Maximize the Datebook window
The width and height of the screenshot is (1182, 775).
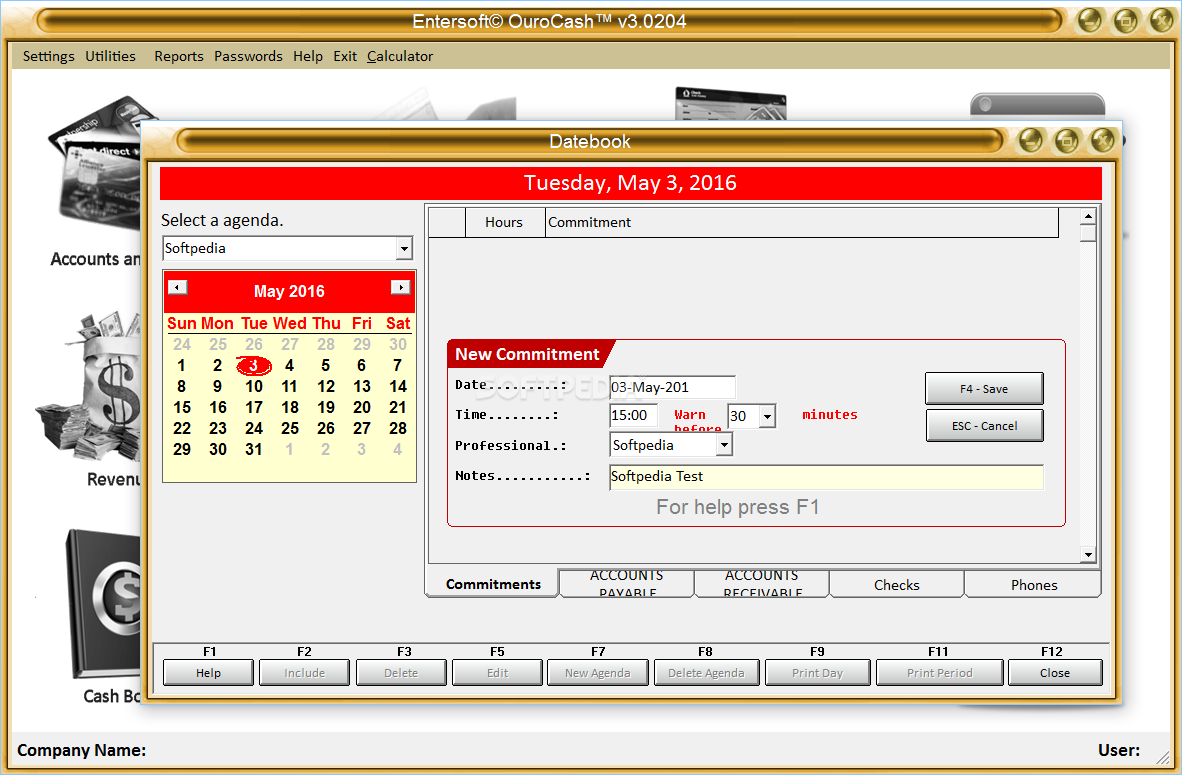(x=1067, y=140)
